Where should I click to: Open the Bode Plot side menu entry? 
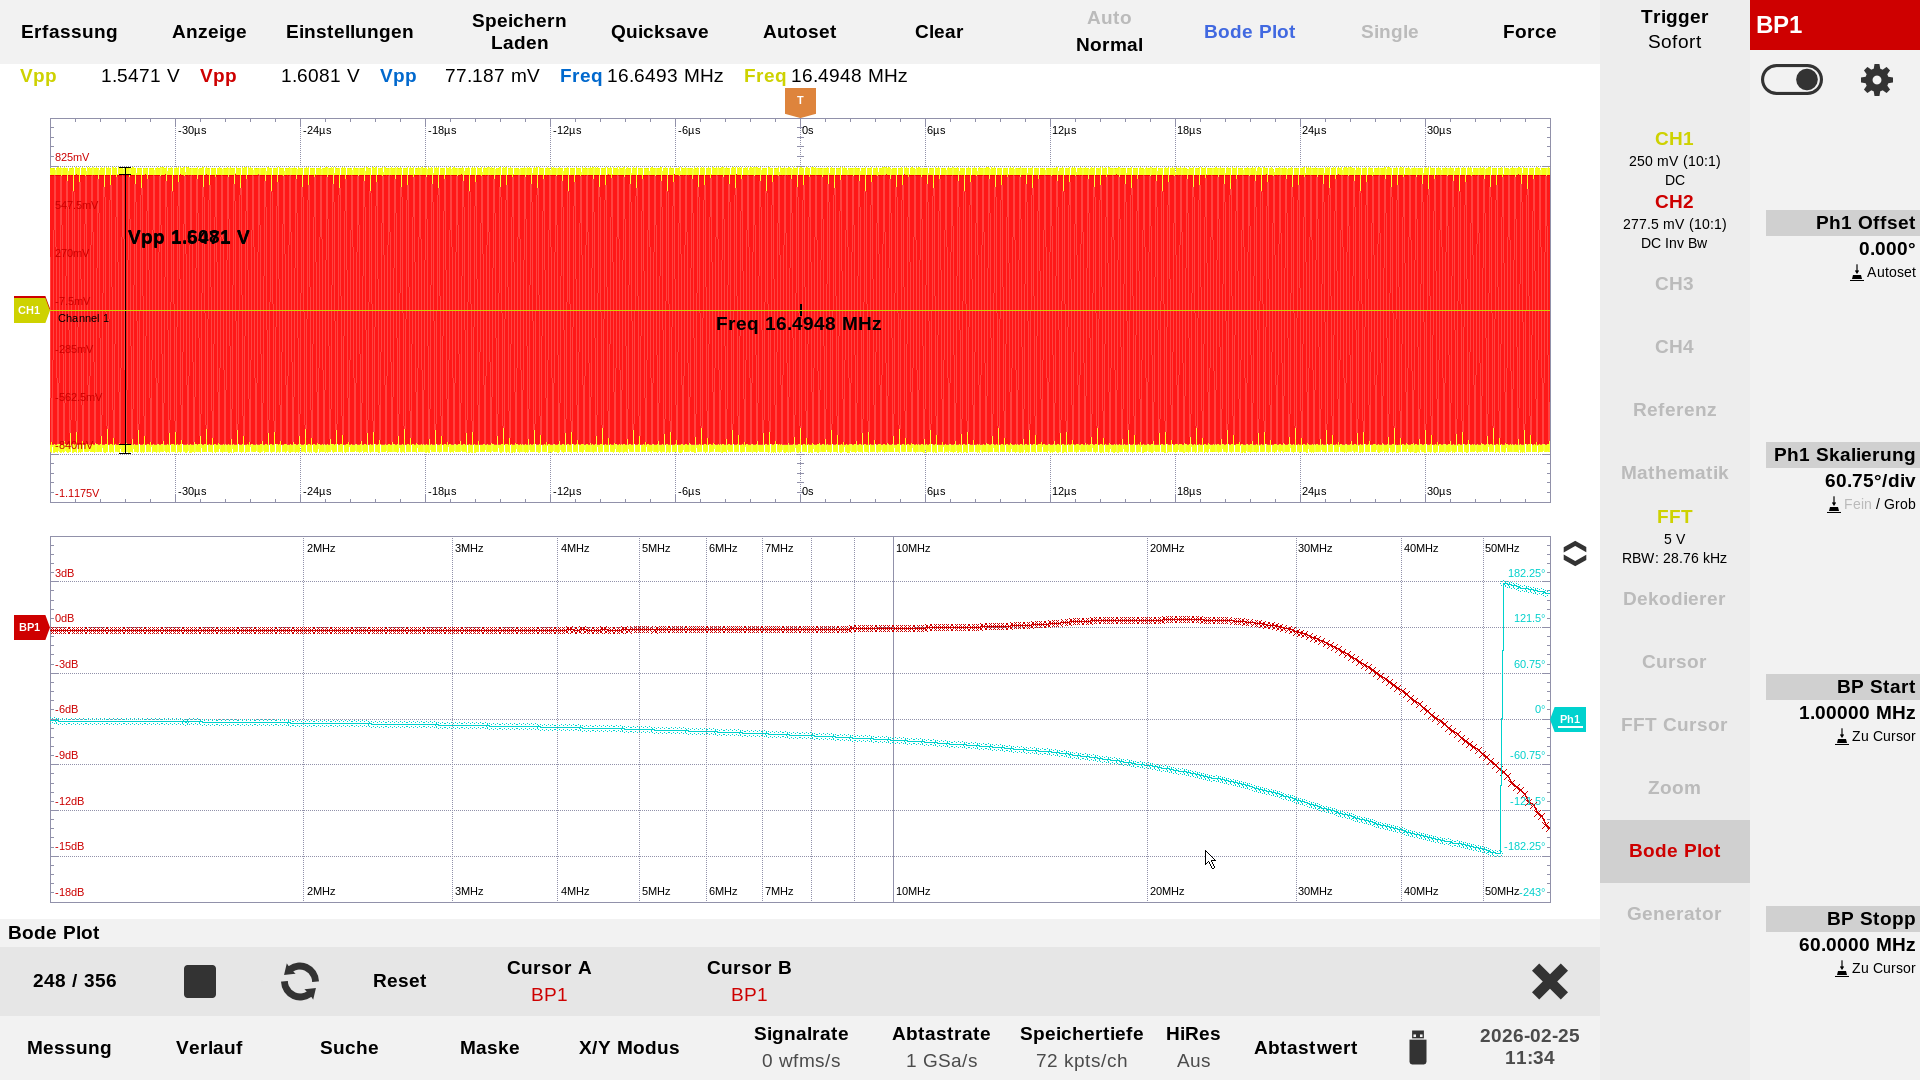(x=1674, y=851)
